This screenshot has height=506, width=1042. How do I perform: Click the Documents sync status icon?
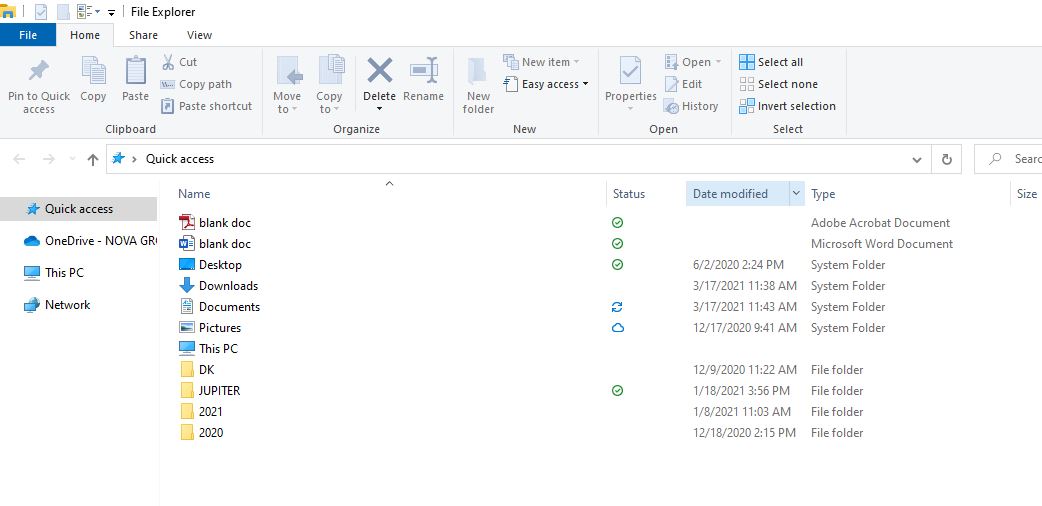coord(617,307)
